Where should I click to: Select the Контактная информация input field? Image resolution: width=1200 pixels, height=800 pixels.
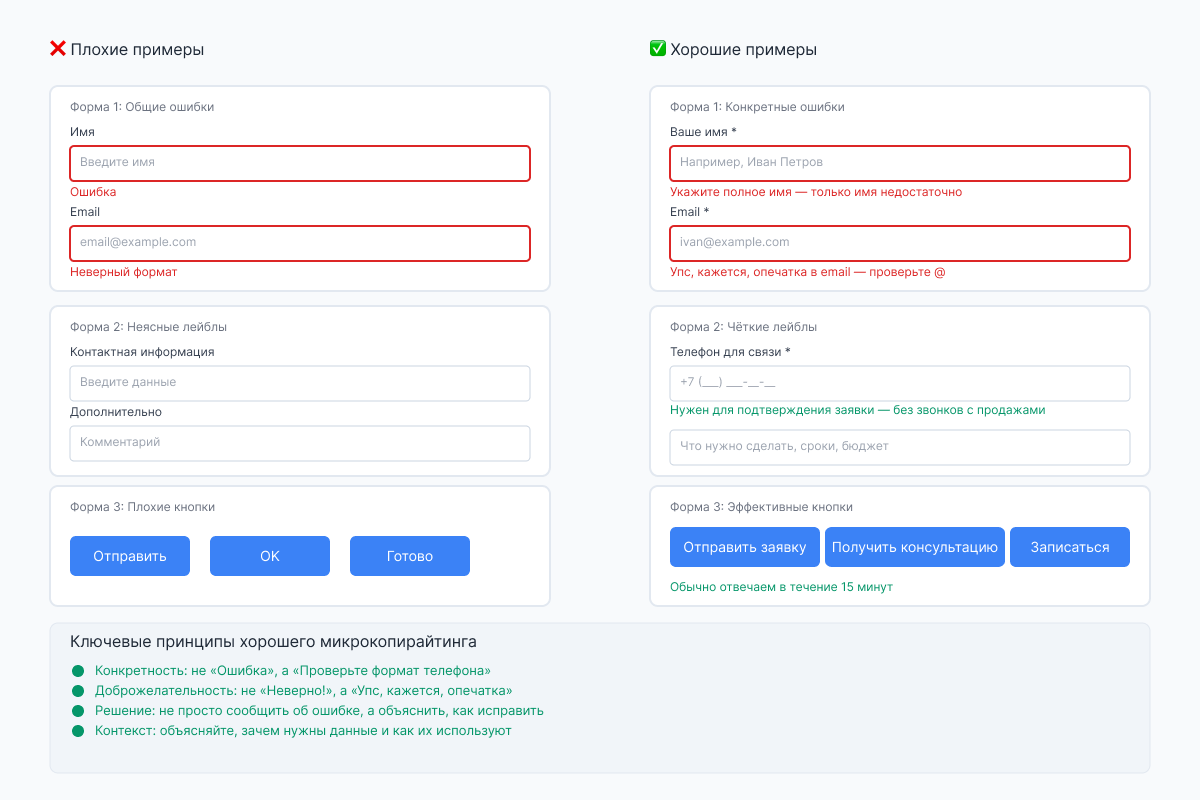click(300, 383)
